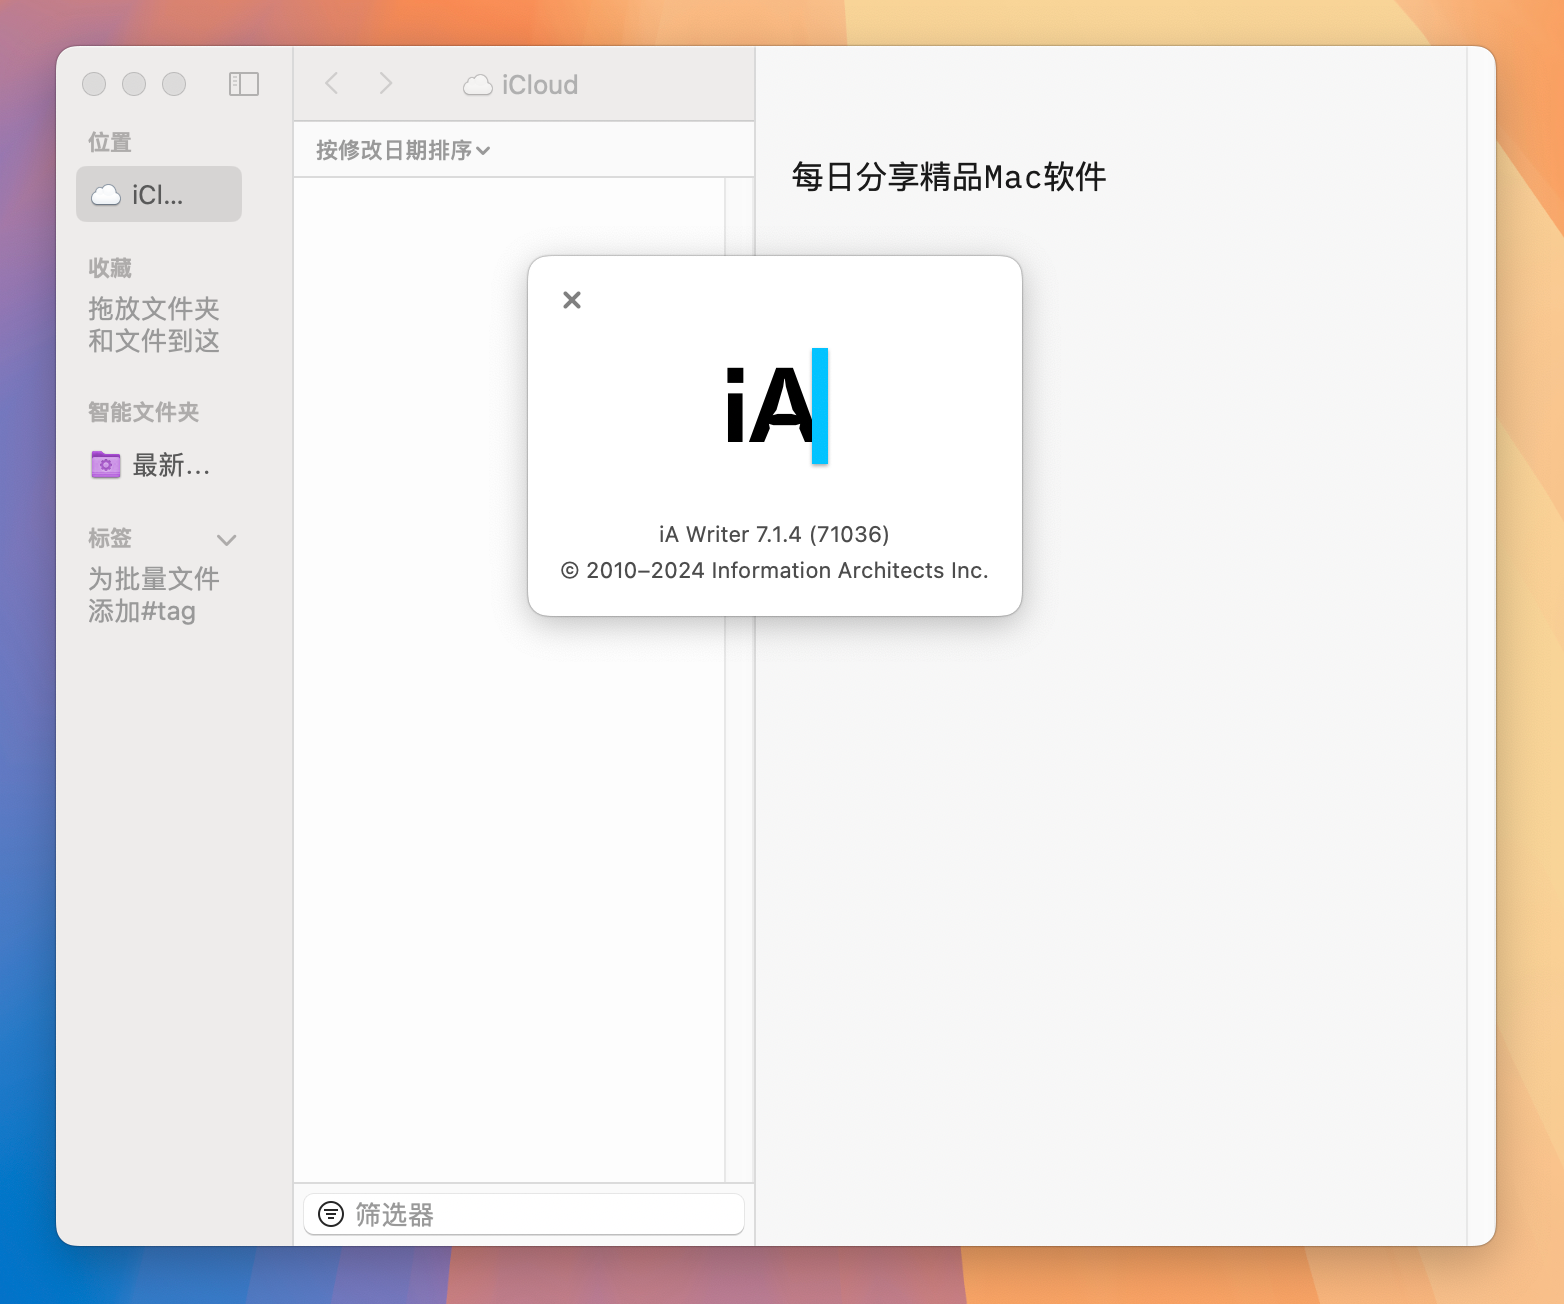
Task: Click the window's third traffic light button
Action: (174, 84)
